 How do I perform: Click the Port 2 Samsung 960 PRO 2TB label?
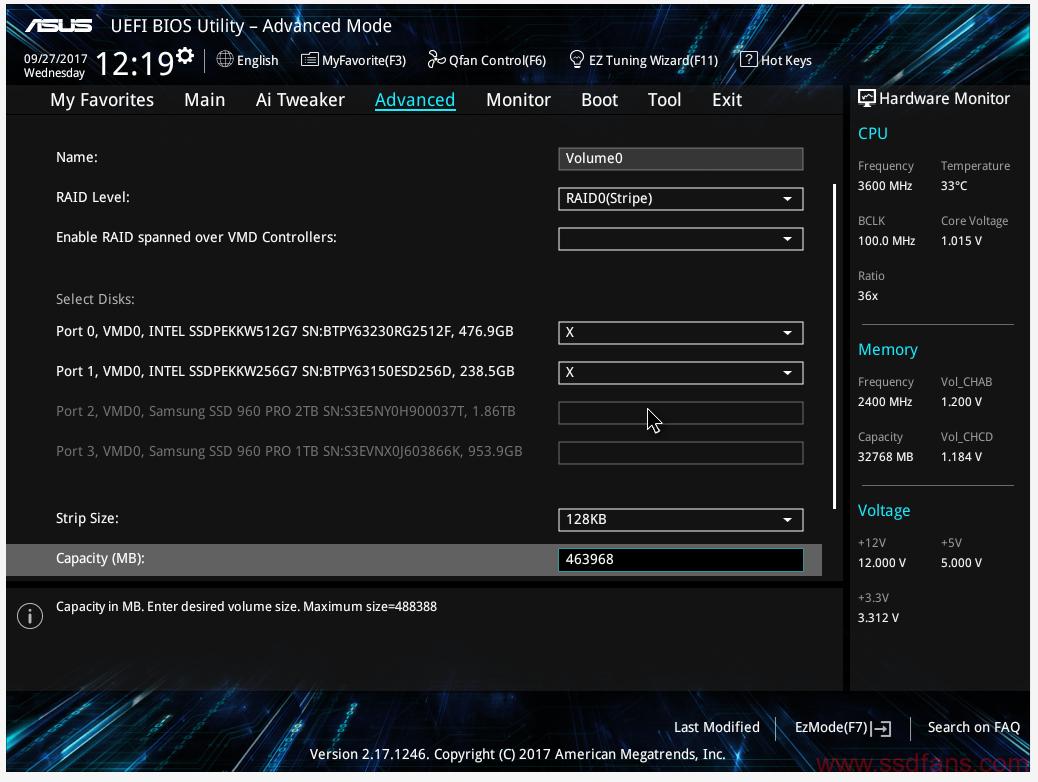coord(285,411)
